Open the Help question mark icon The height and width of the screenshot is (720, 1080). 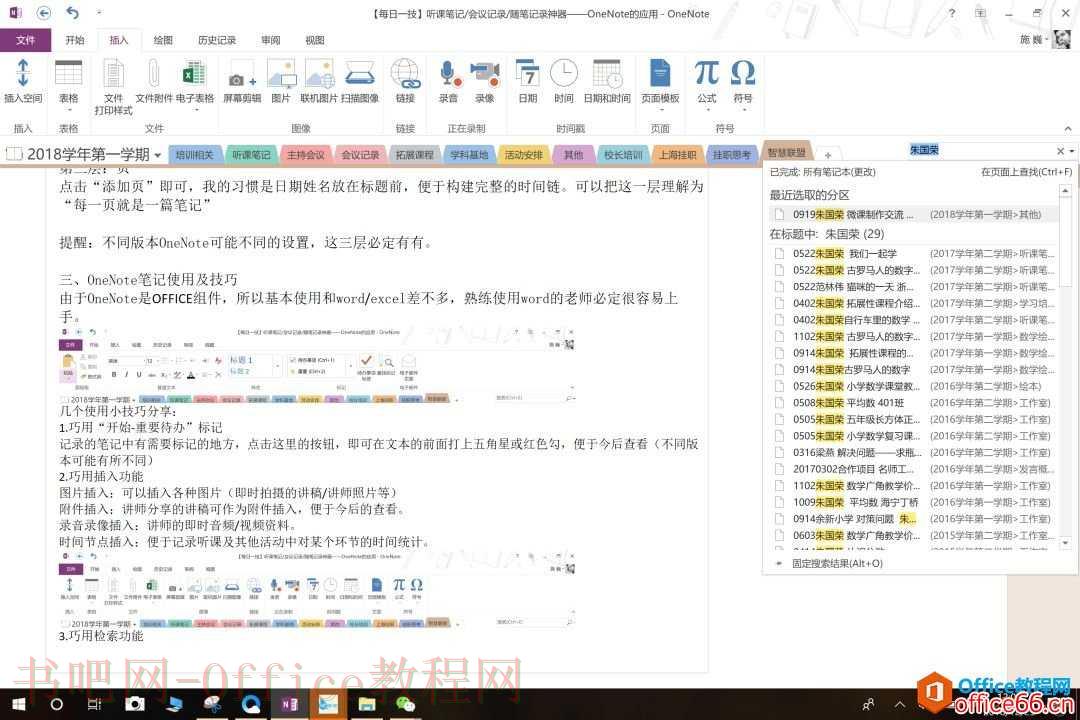952,13
